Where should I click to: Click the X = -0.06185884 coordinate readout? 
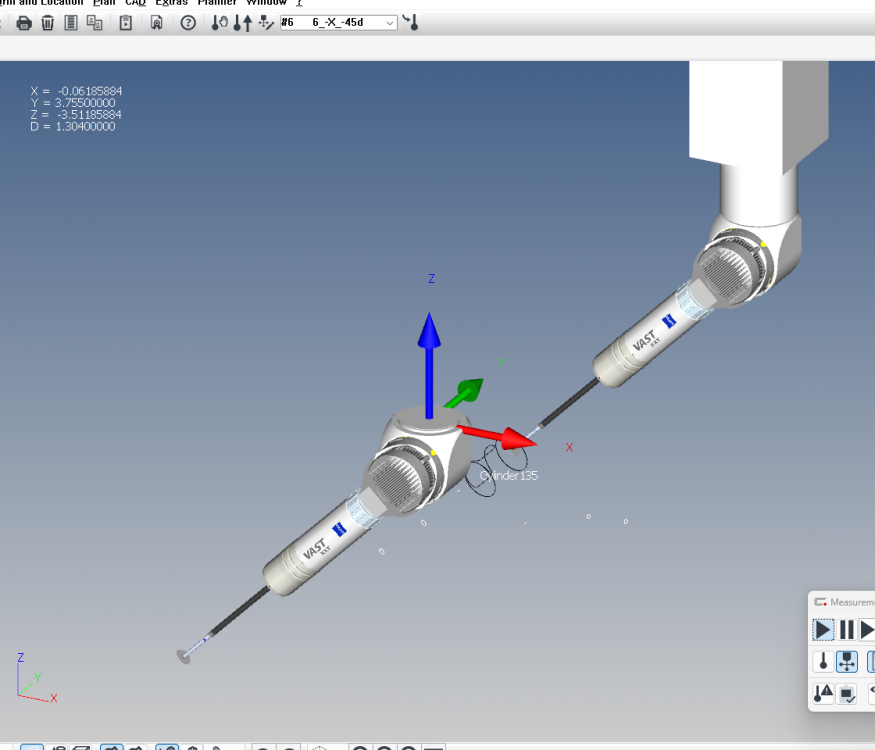[76, 91]
